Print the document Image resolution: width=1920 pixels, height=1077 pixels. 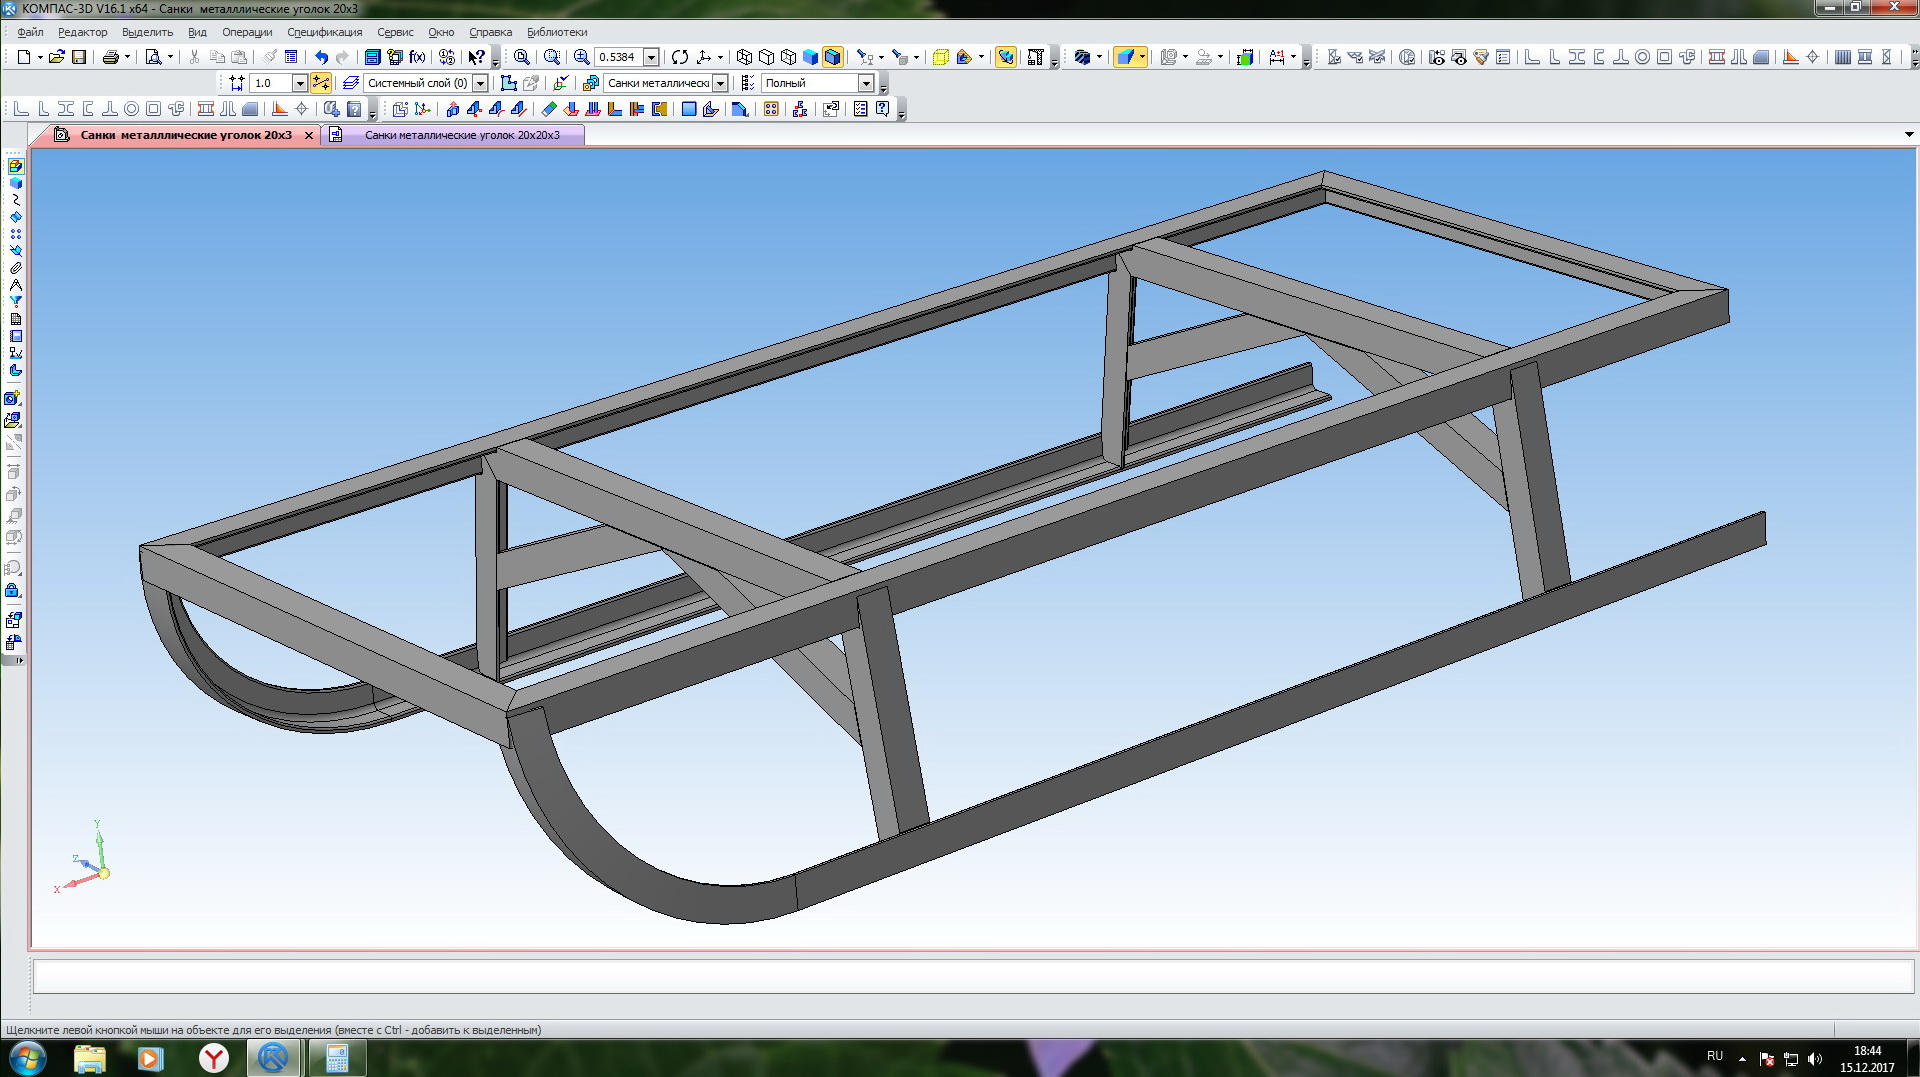click(x=110, y=57)
